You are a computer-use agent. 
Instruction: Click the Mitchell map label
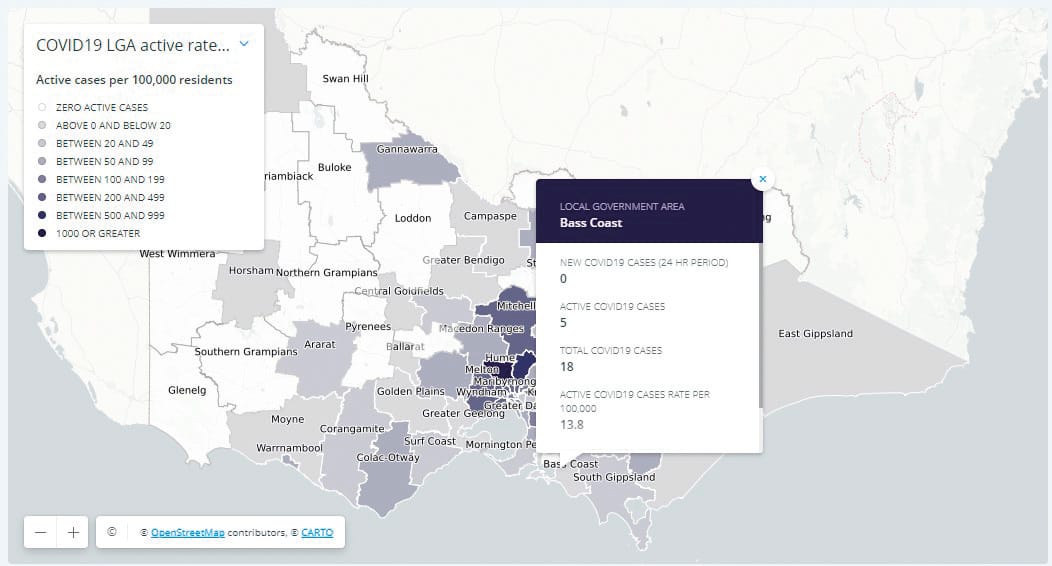[515, 306]
